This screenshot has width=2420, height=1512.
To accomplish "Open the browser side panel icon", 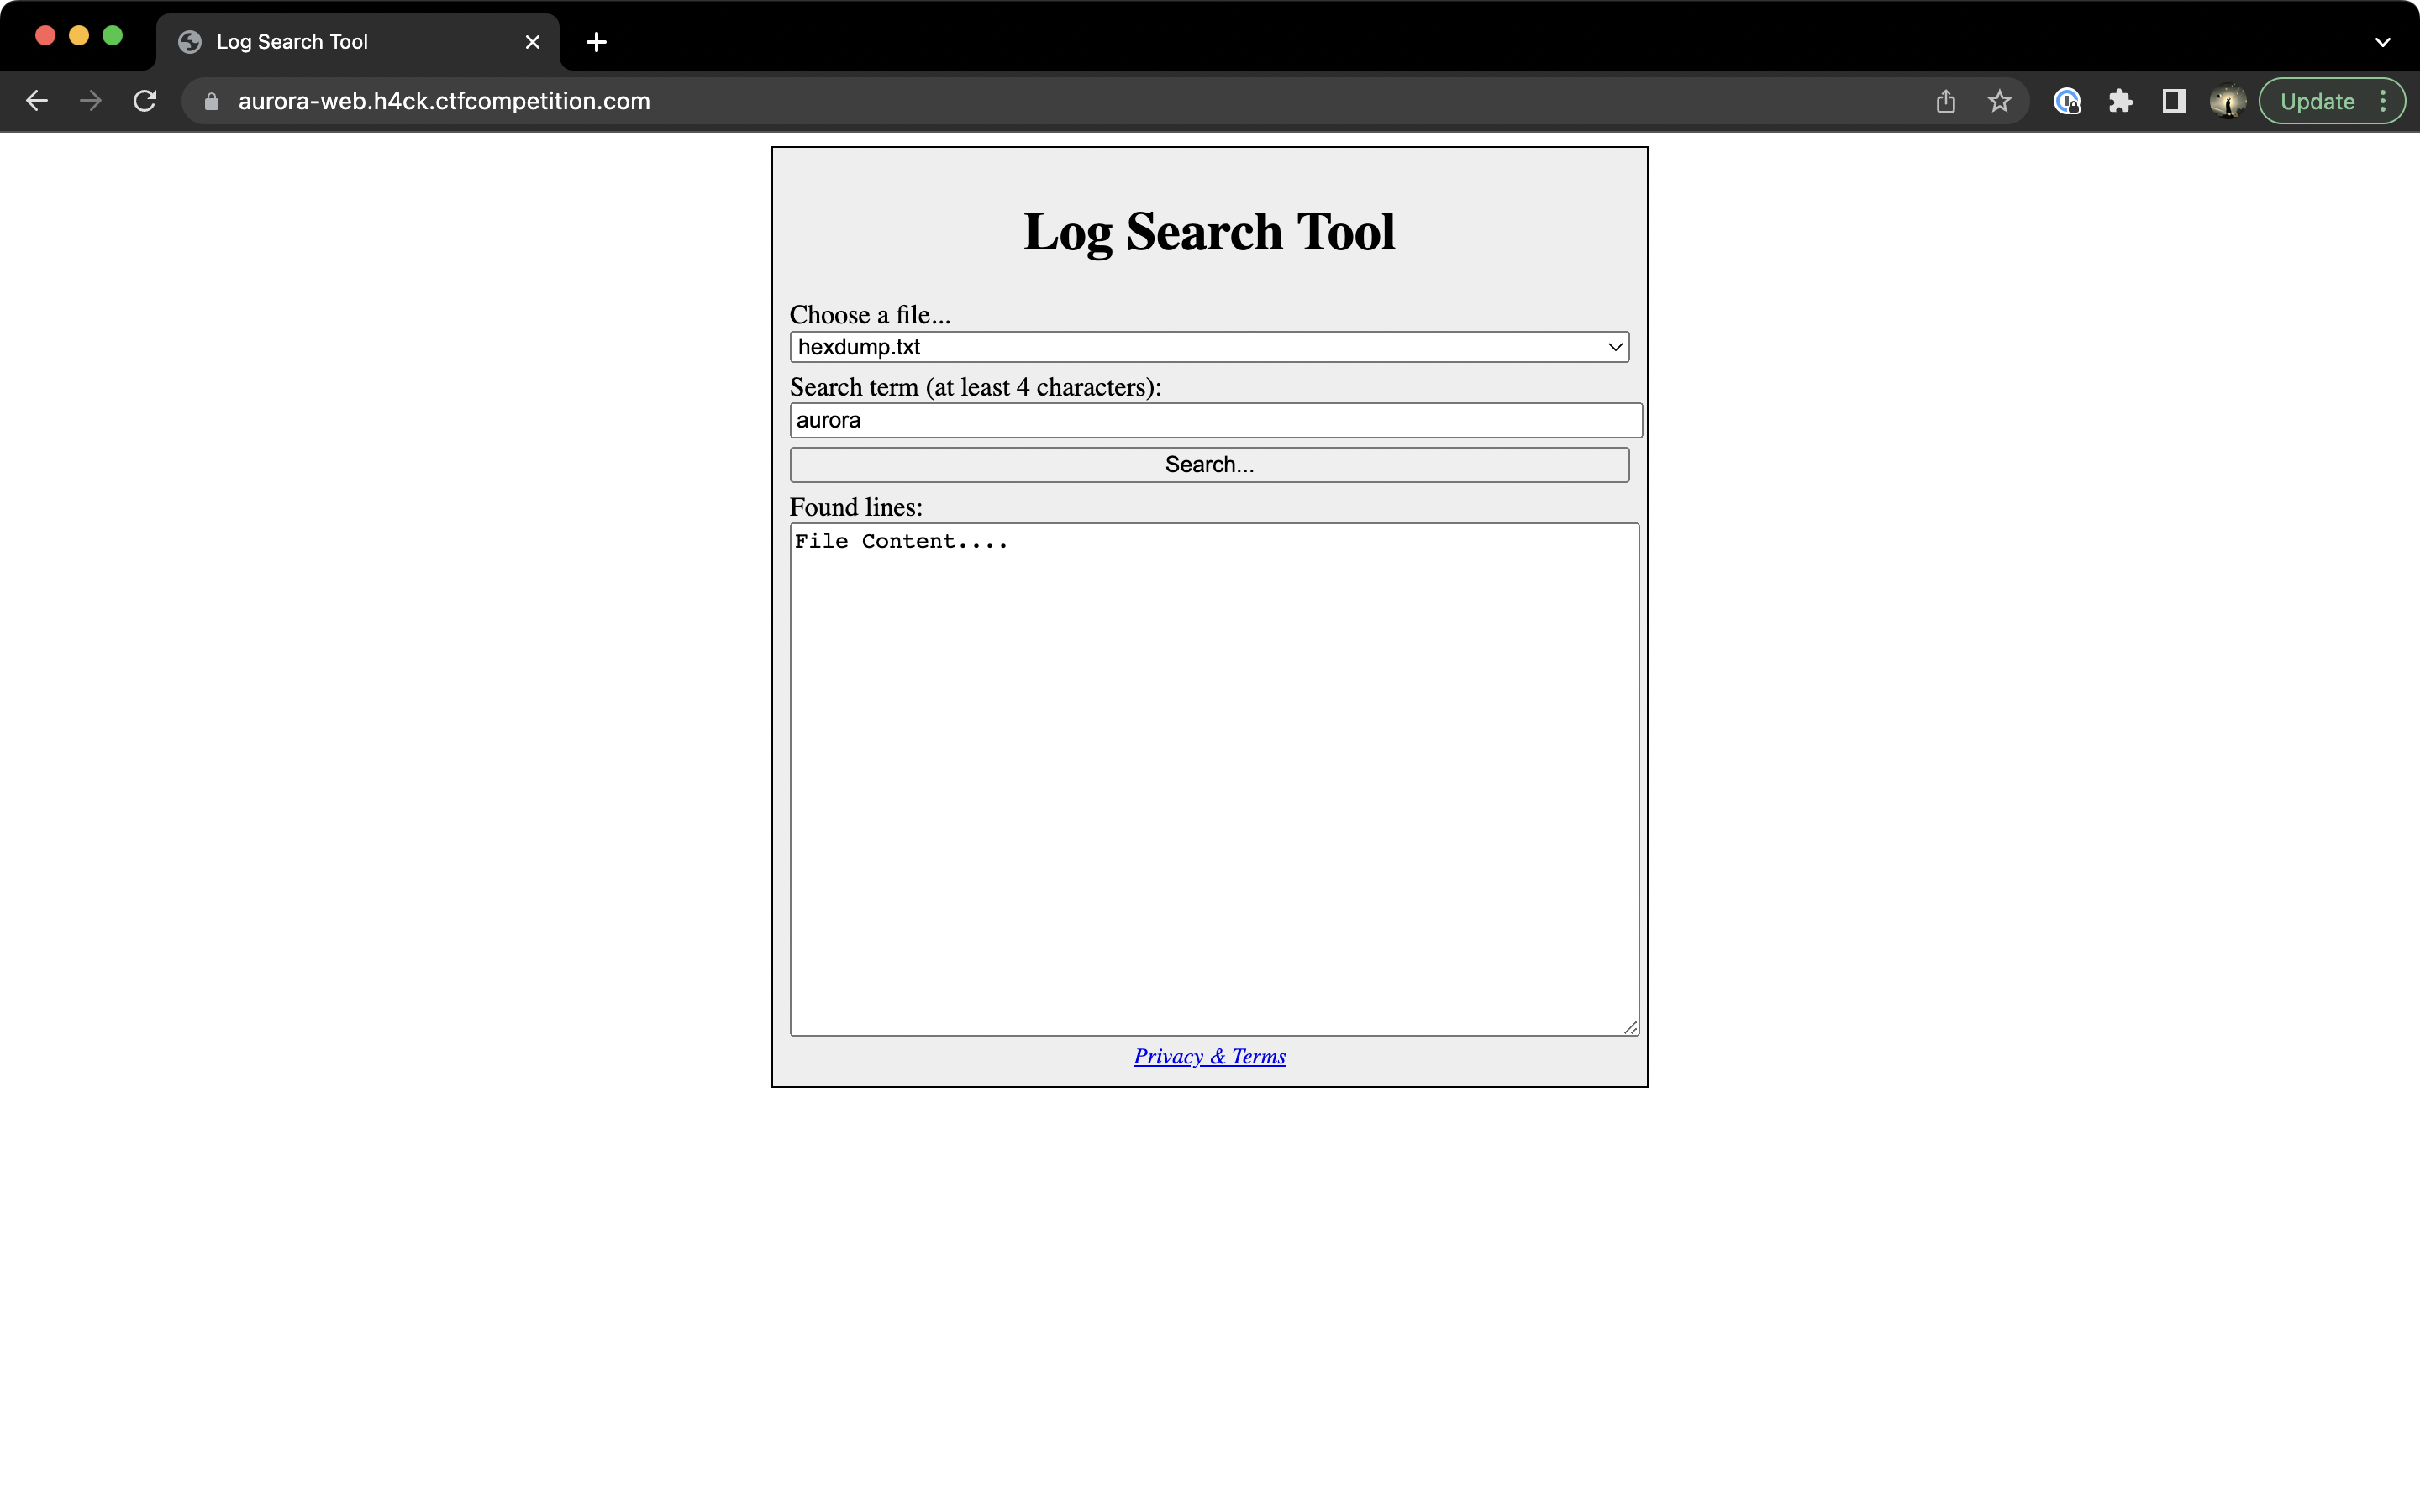I will click(x=2173, y=100).
